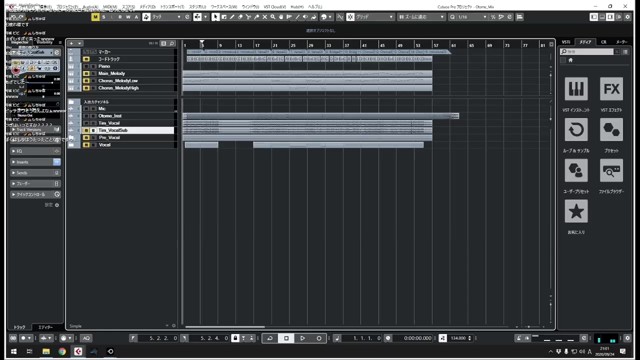Open the VST Effects FX tile
The height and width of the screenshot is (360, 640).
click(611, 89)
